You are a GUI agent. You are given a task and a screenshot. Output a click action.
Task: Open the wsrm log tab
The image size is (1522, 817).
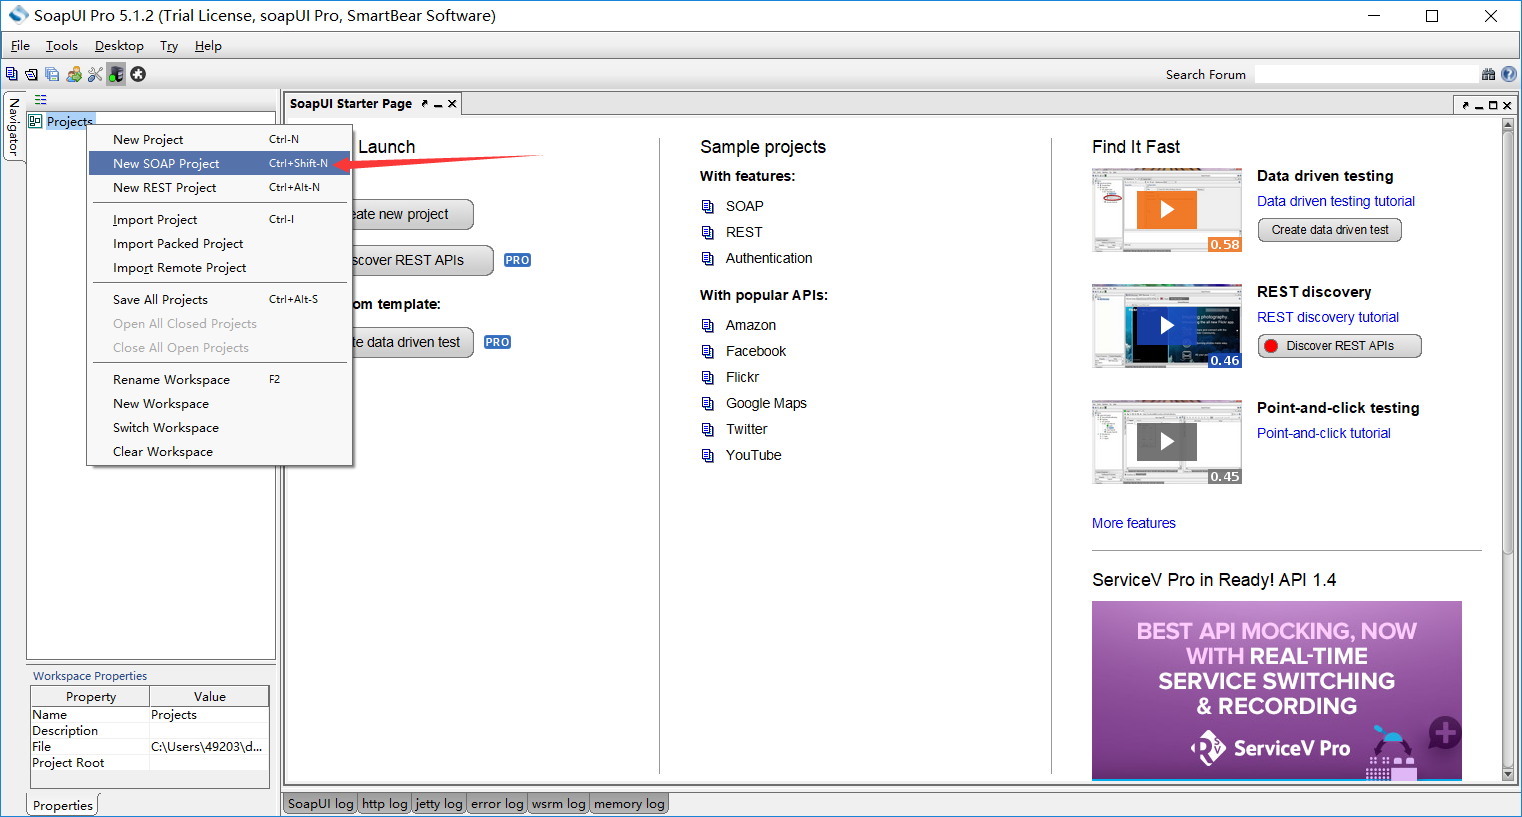559,803
